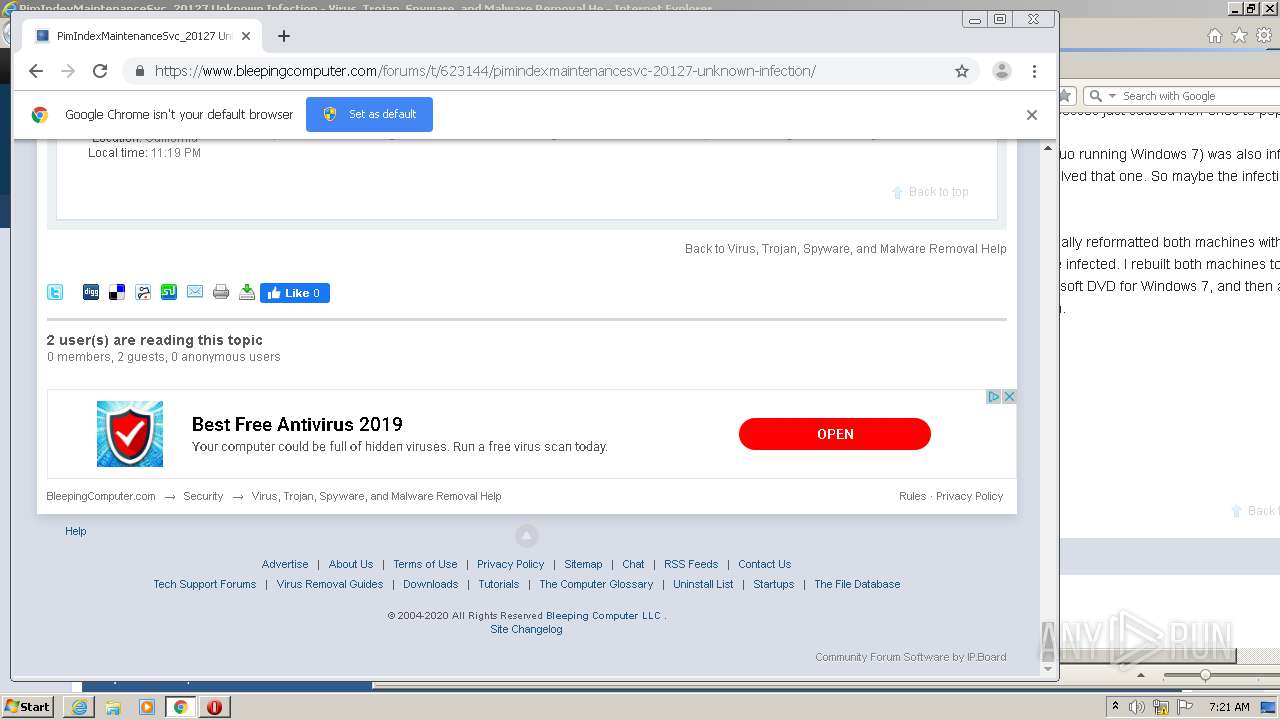Click OPEN on the antivirus ad
1280x720 pixels.
[x=835, y=434]
